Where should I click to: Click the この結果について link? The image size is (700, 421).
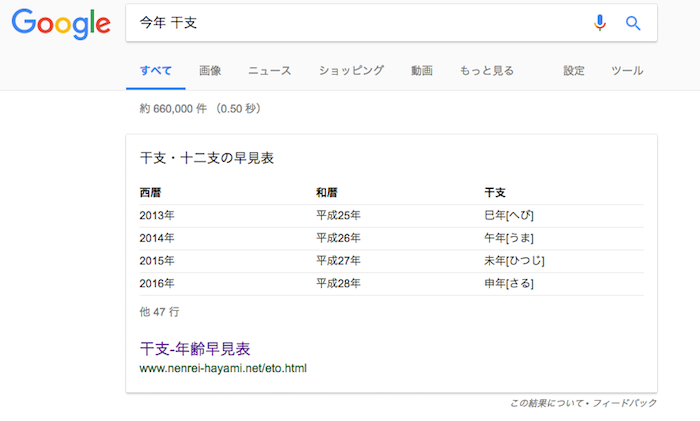550,403
